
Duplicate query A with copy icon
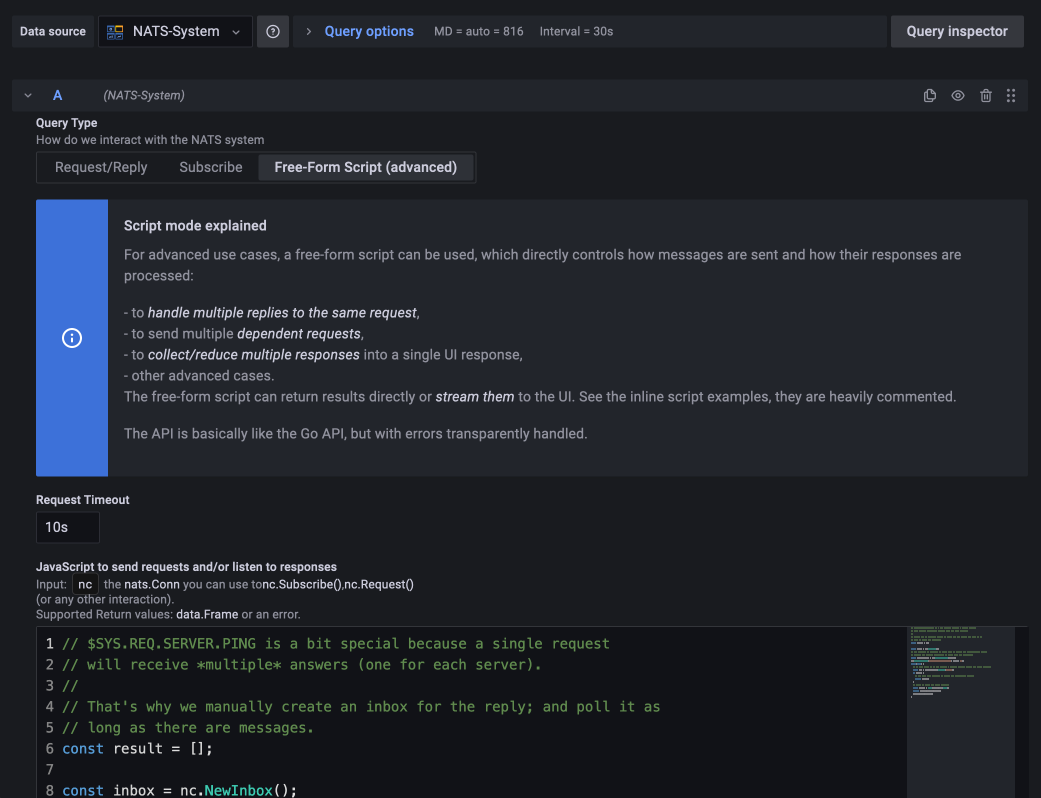(x=929, y=96)
